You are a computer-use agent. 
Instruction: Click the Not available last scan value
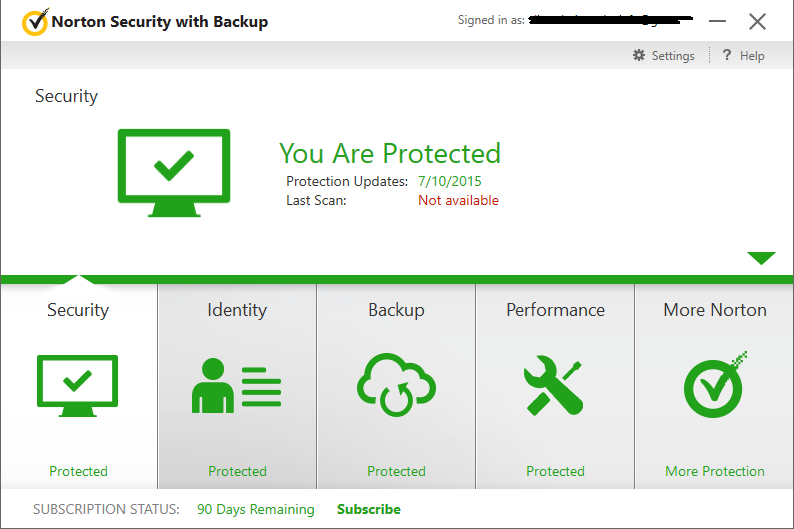458,200
